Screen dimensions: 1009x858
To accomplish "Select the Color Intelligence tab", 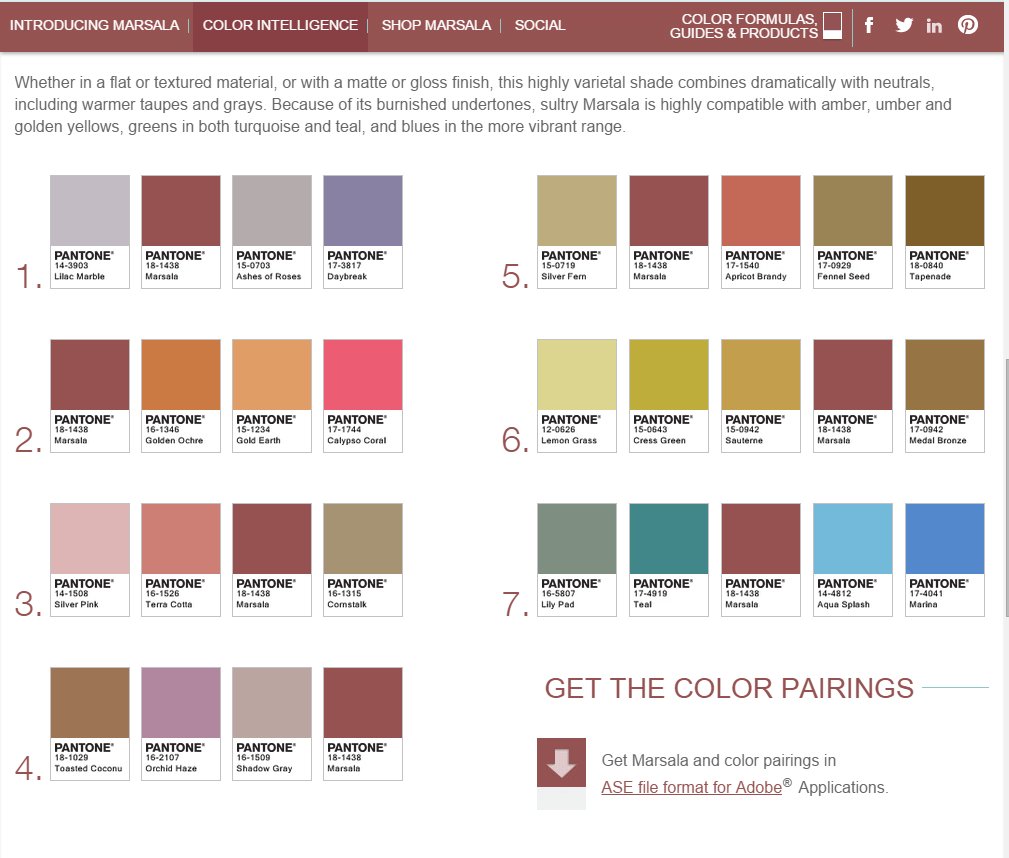I will (280, 25).
